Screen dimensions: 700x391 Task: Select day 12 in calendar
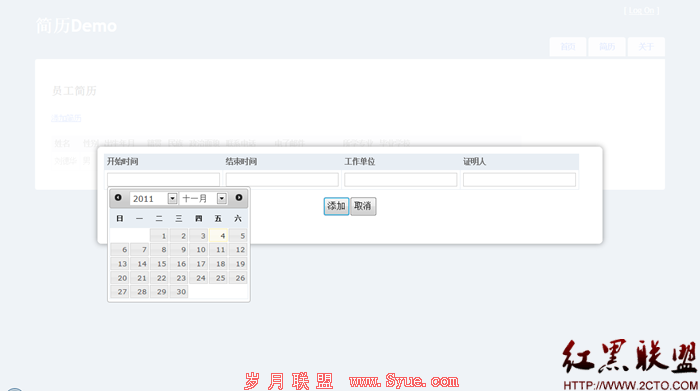coord(238,250)
